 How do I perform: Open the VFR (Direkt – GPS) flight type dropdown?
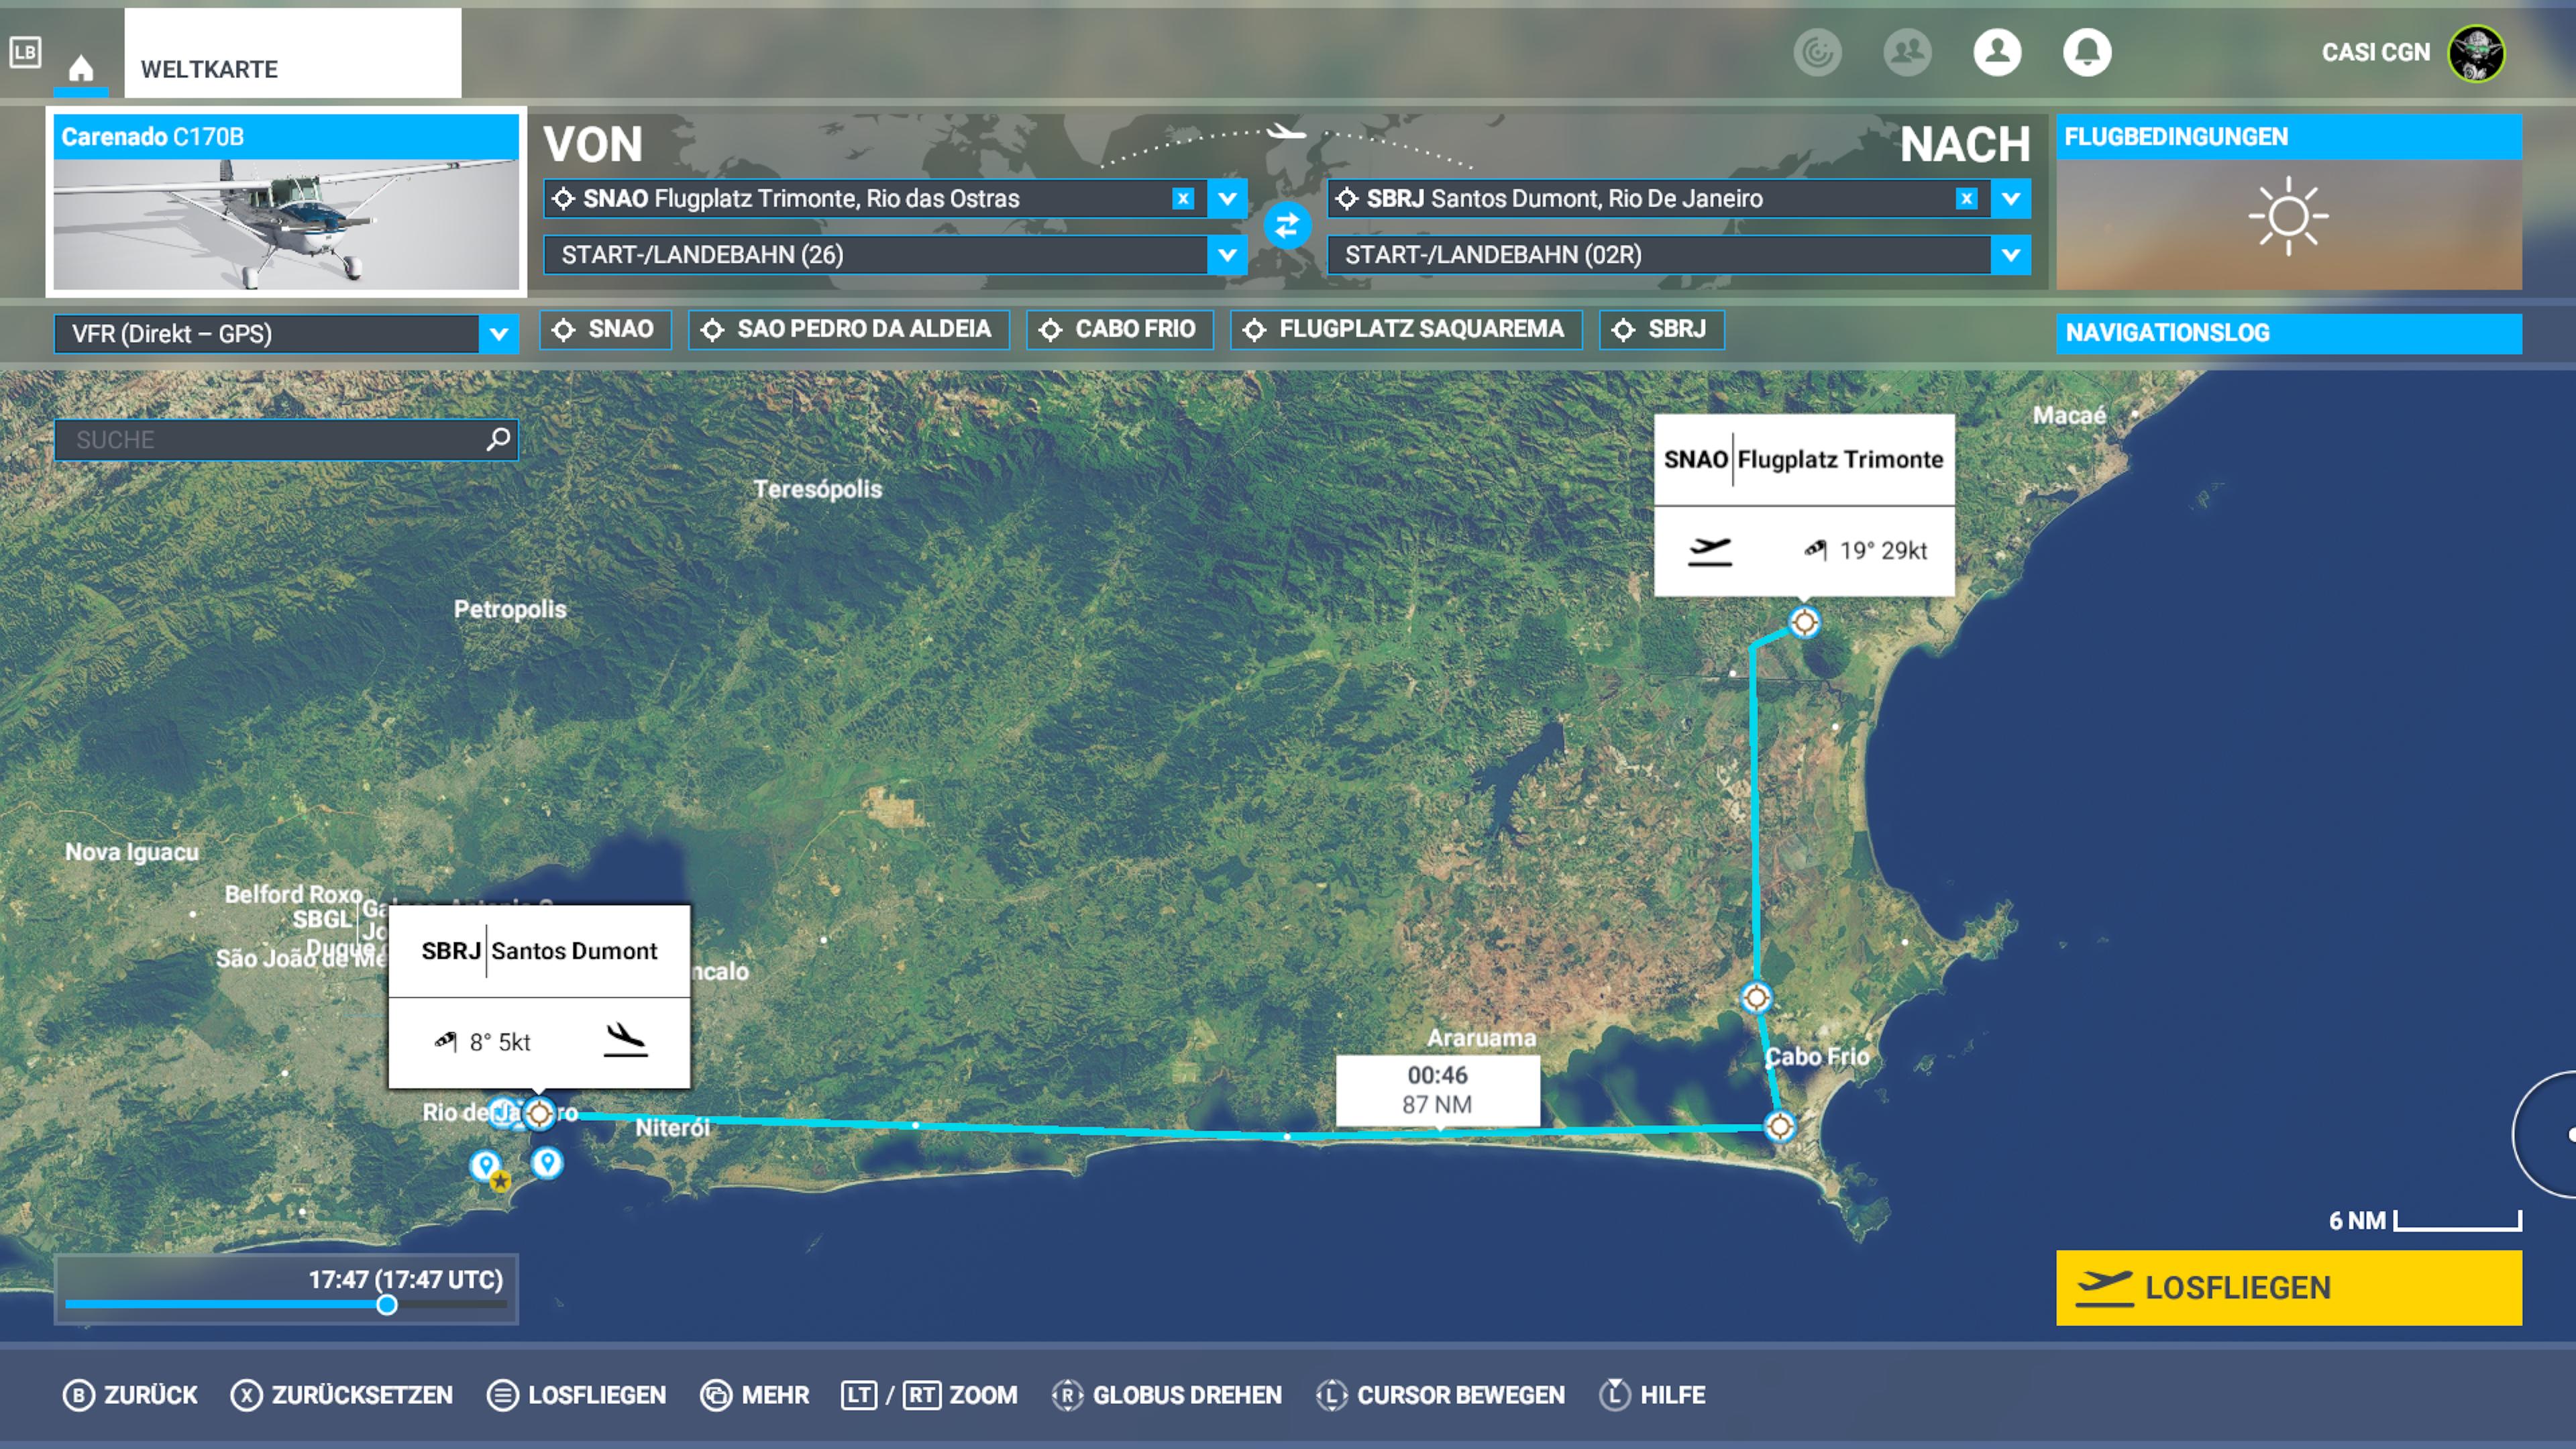tap(286, 334)
